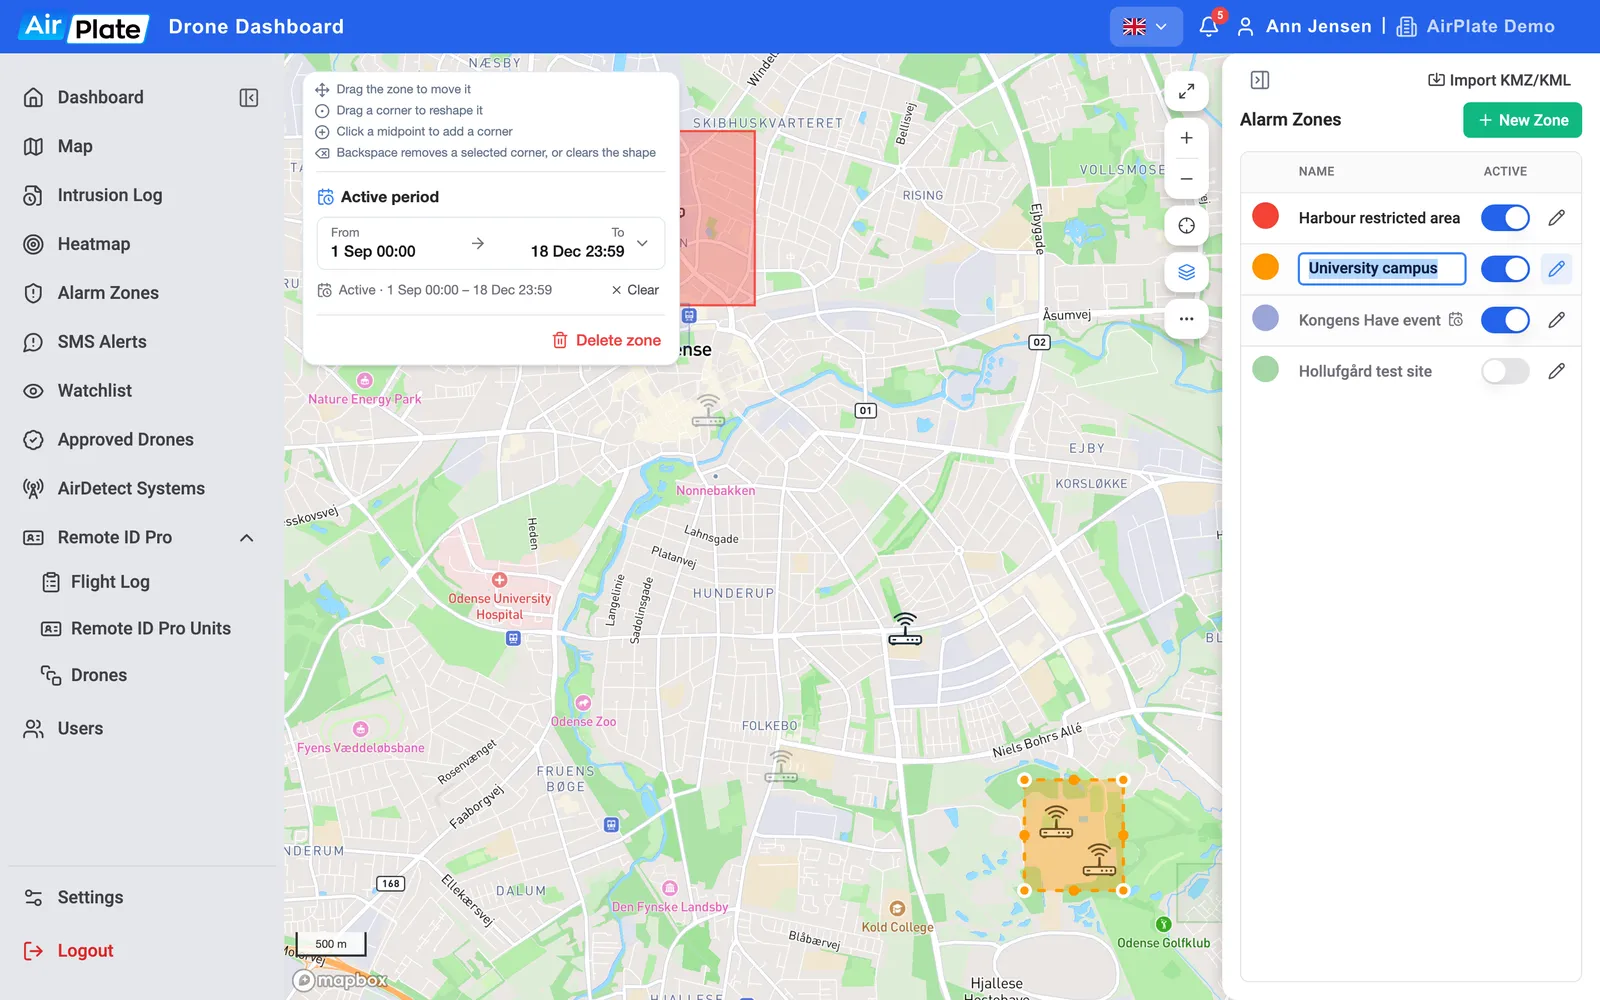Recenter map with the locate icon
Viewport: 1600px width, 1000px height.
(1186, 226)
